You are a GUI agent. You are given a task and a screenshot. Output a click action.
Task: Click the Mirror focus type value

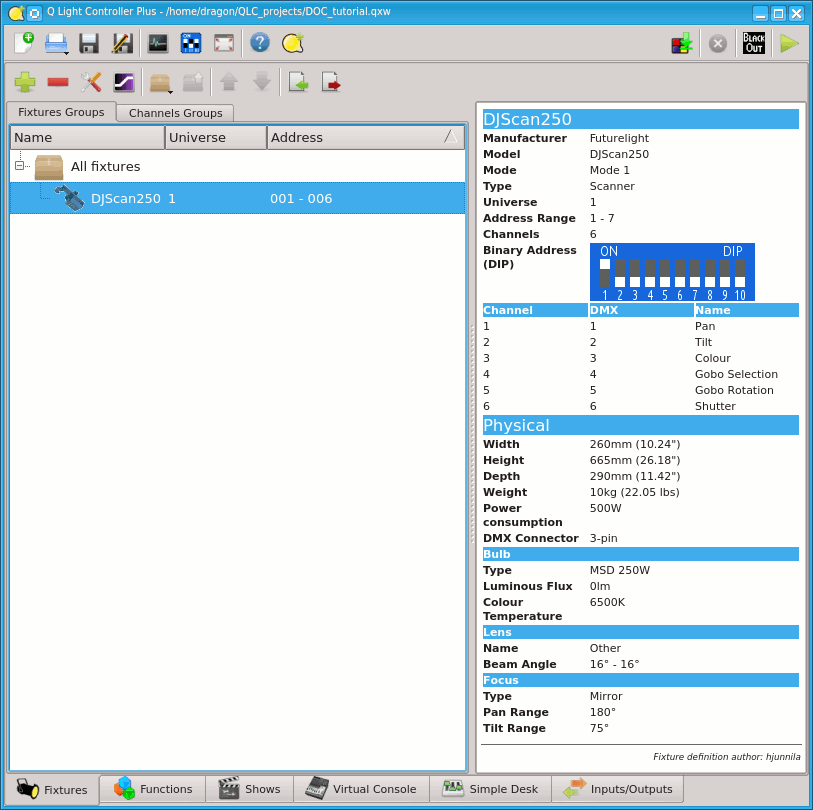coord(606,696)
